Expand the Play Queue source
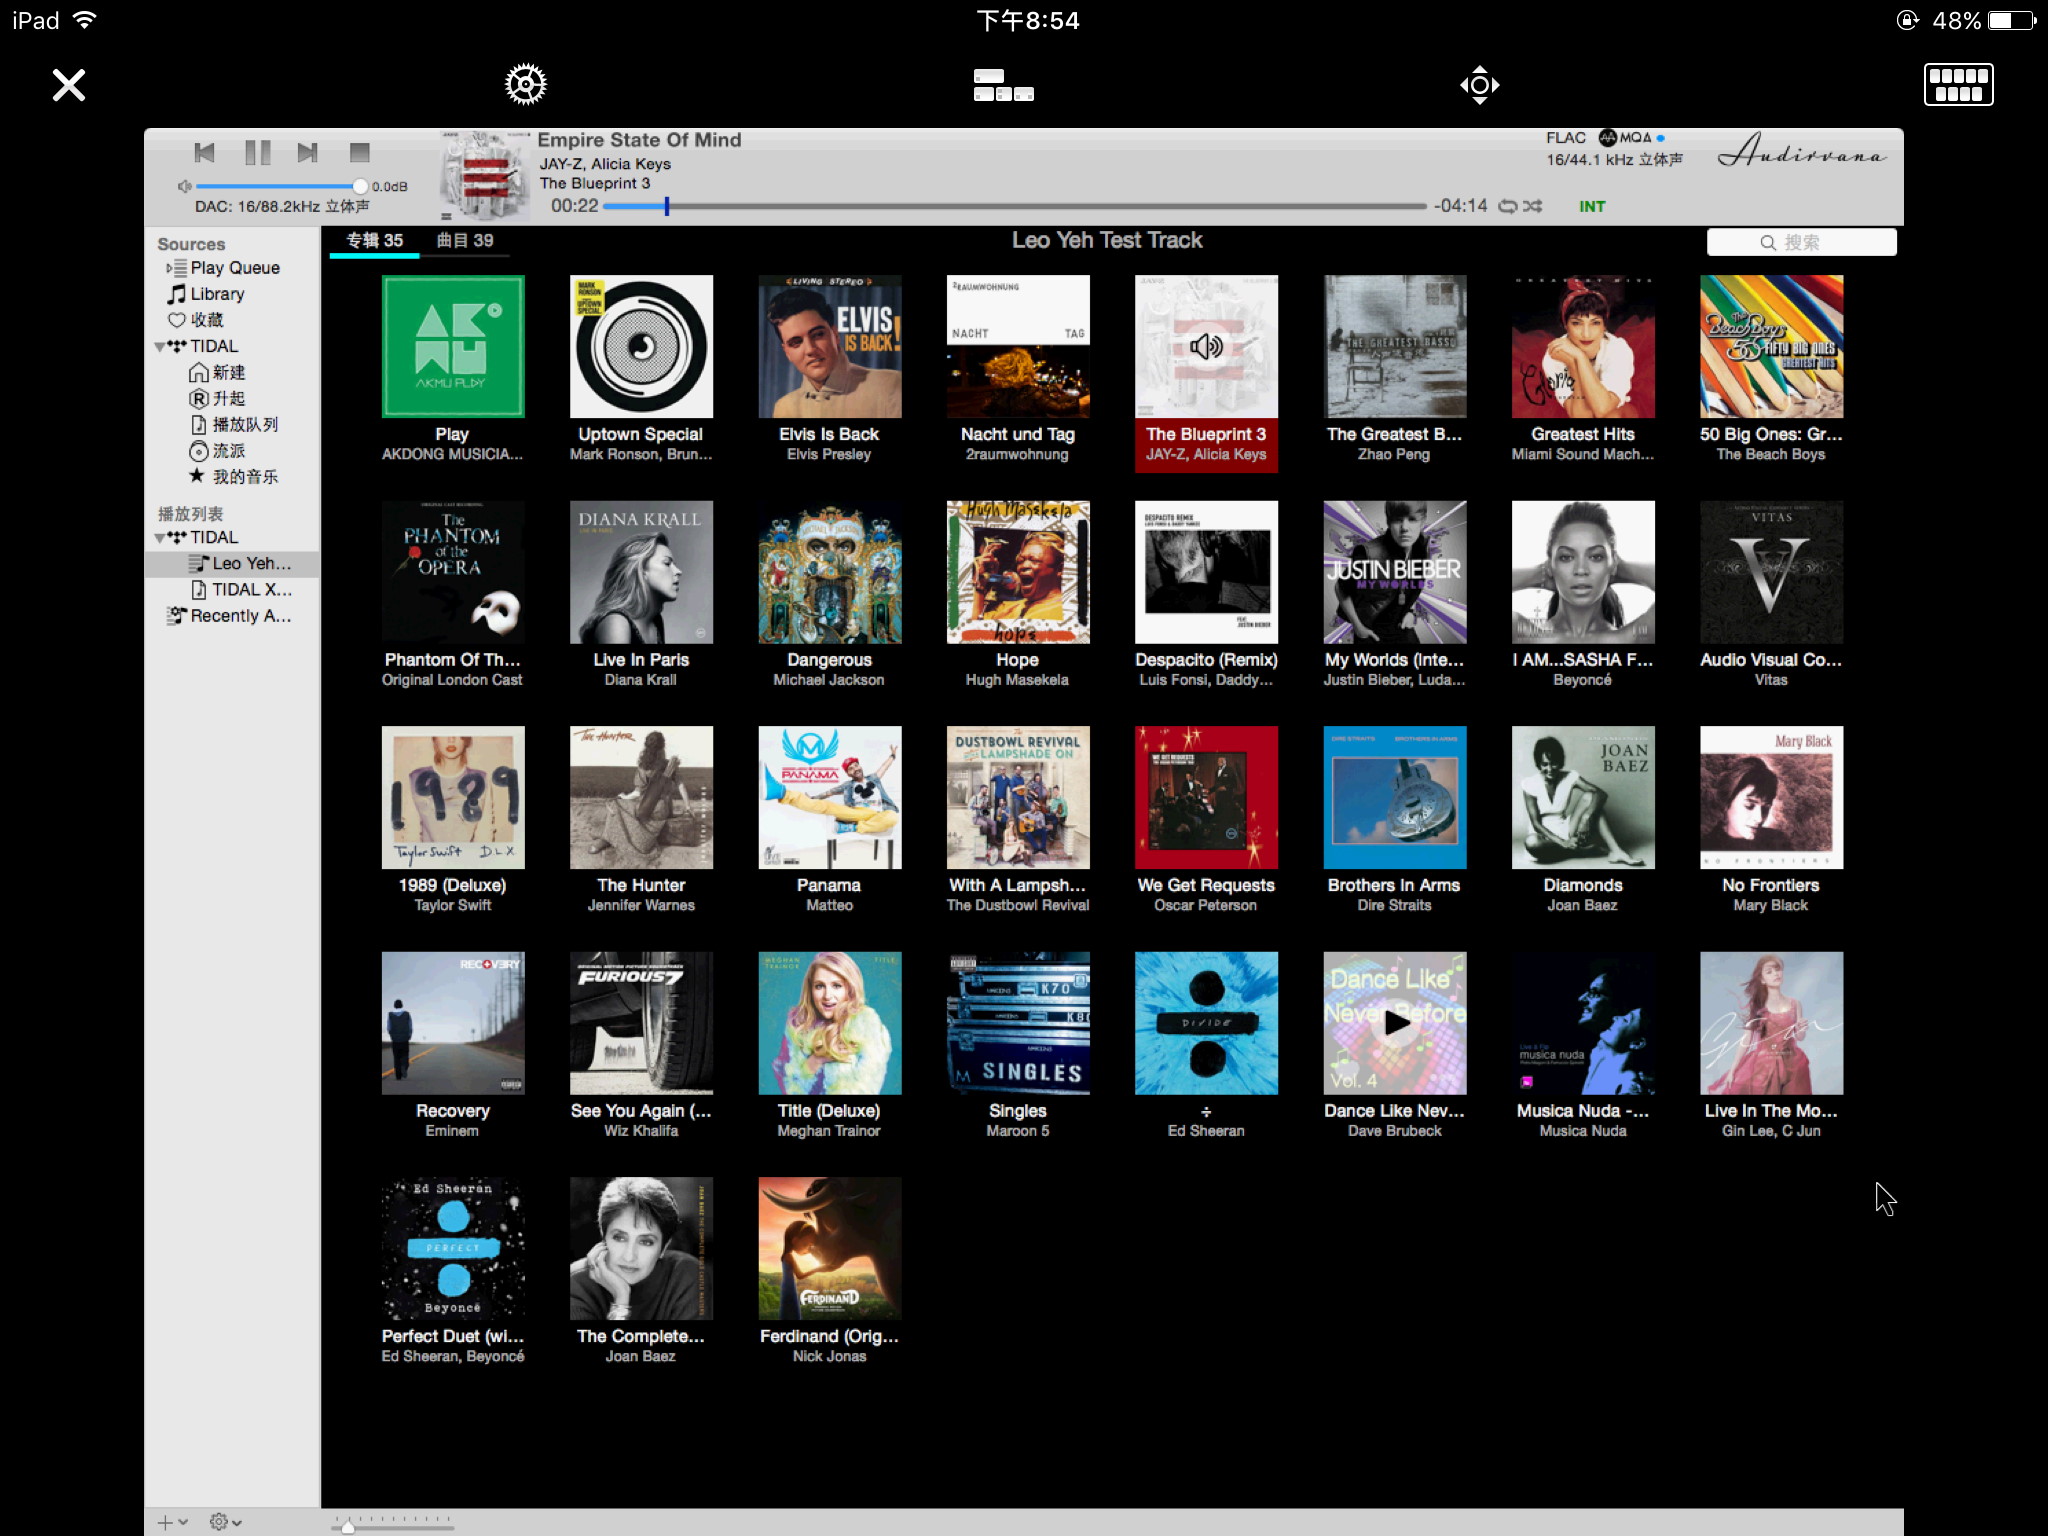Image resolution: width=2048 pixels, height=1536 pixels. [x=234, y=268]
